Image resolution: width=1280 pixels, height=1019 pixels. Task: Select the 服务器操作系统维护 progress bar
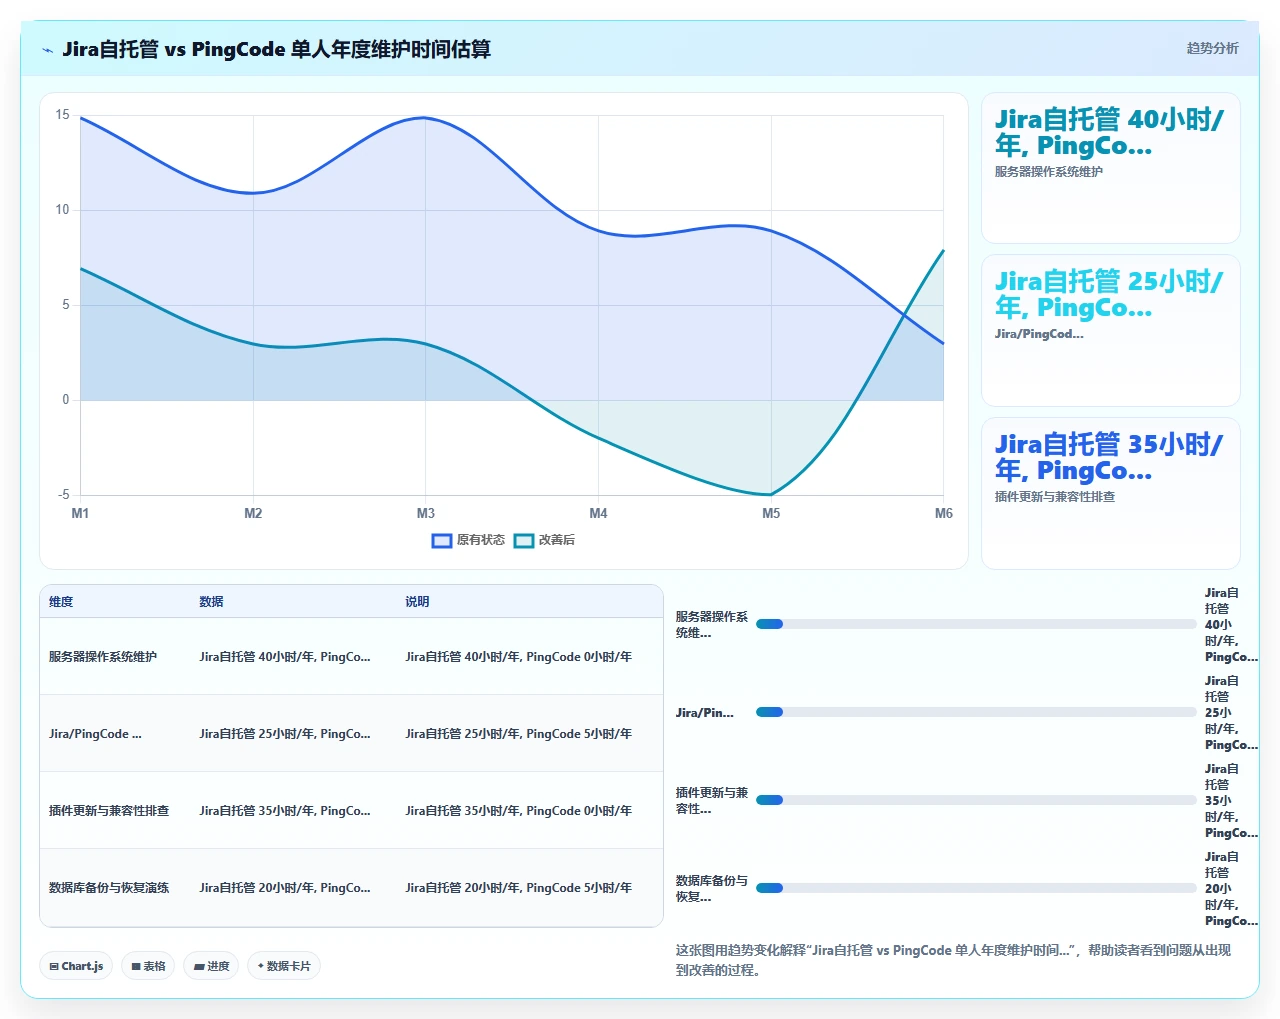pos(976,624)
